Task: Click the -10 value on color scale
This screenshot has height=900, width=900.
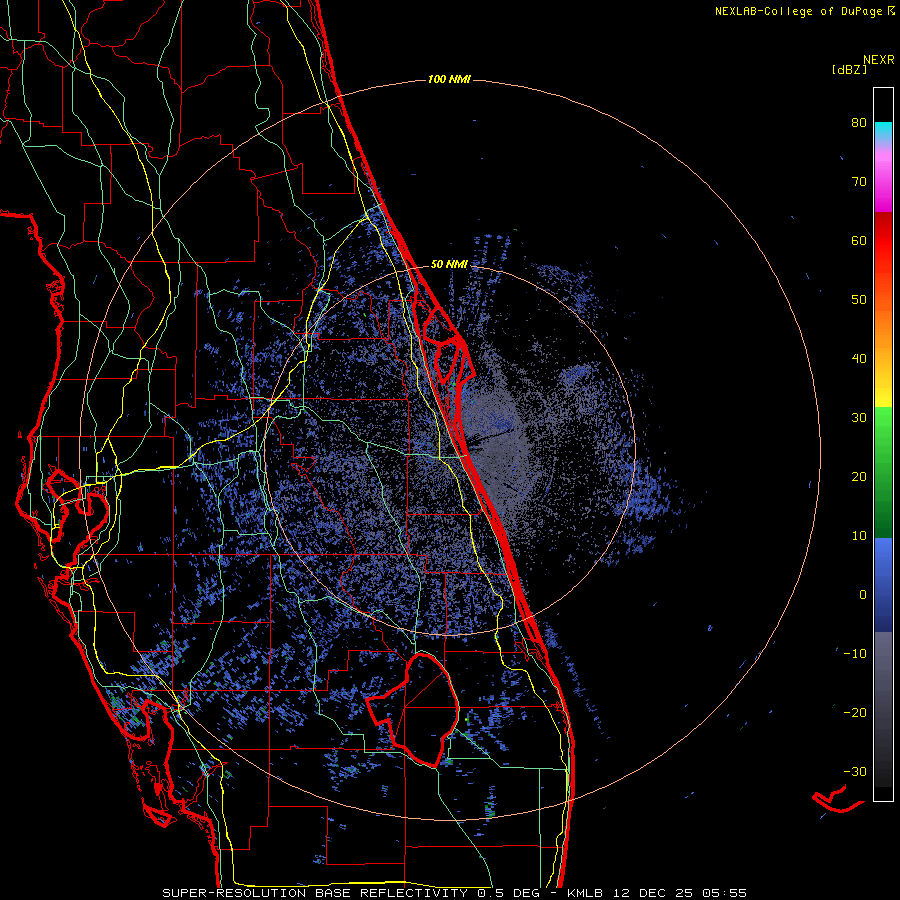Action: (x=855, y=654)
